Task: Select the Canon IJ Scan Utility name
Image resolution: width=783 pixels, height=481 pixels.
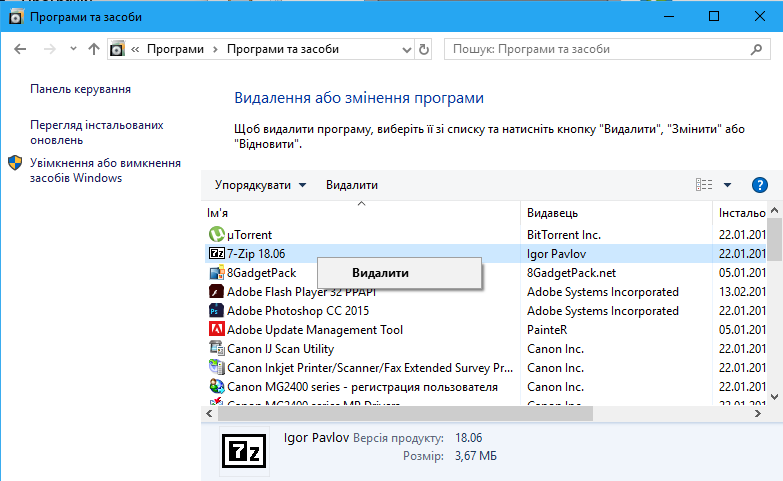Action: (x=280, y=349)
